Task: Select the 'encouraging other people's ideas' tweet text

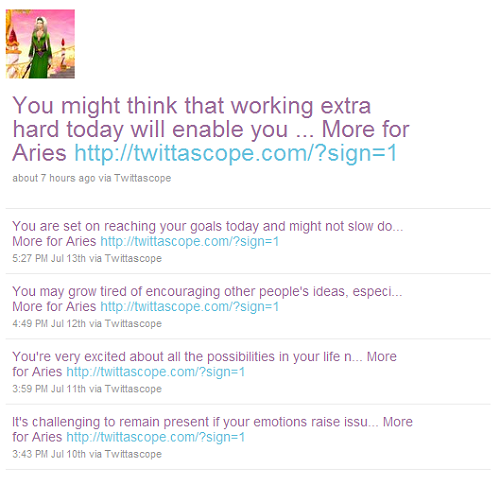Action: (x=207, y=299)
